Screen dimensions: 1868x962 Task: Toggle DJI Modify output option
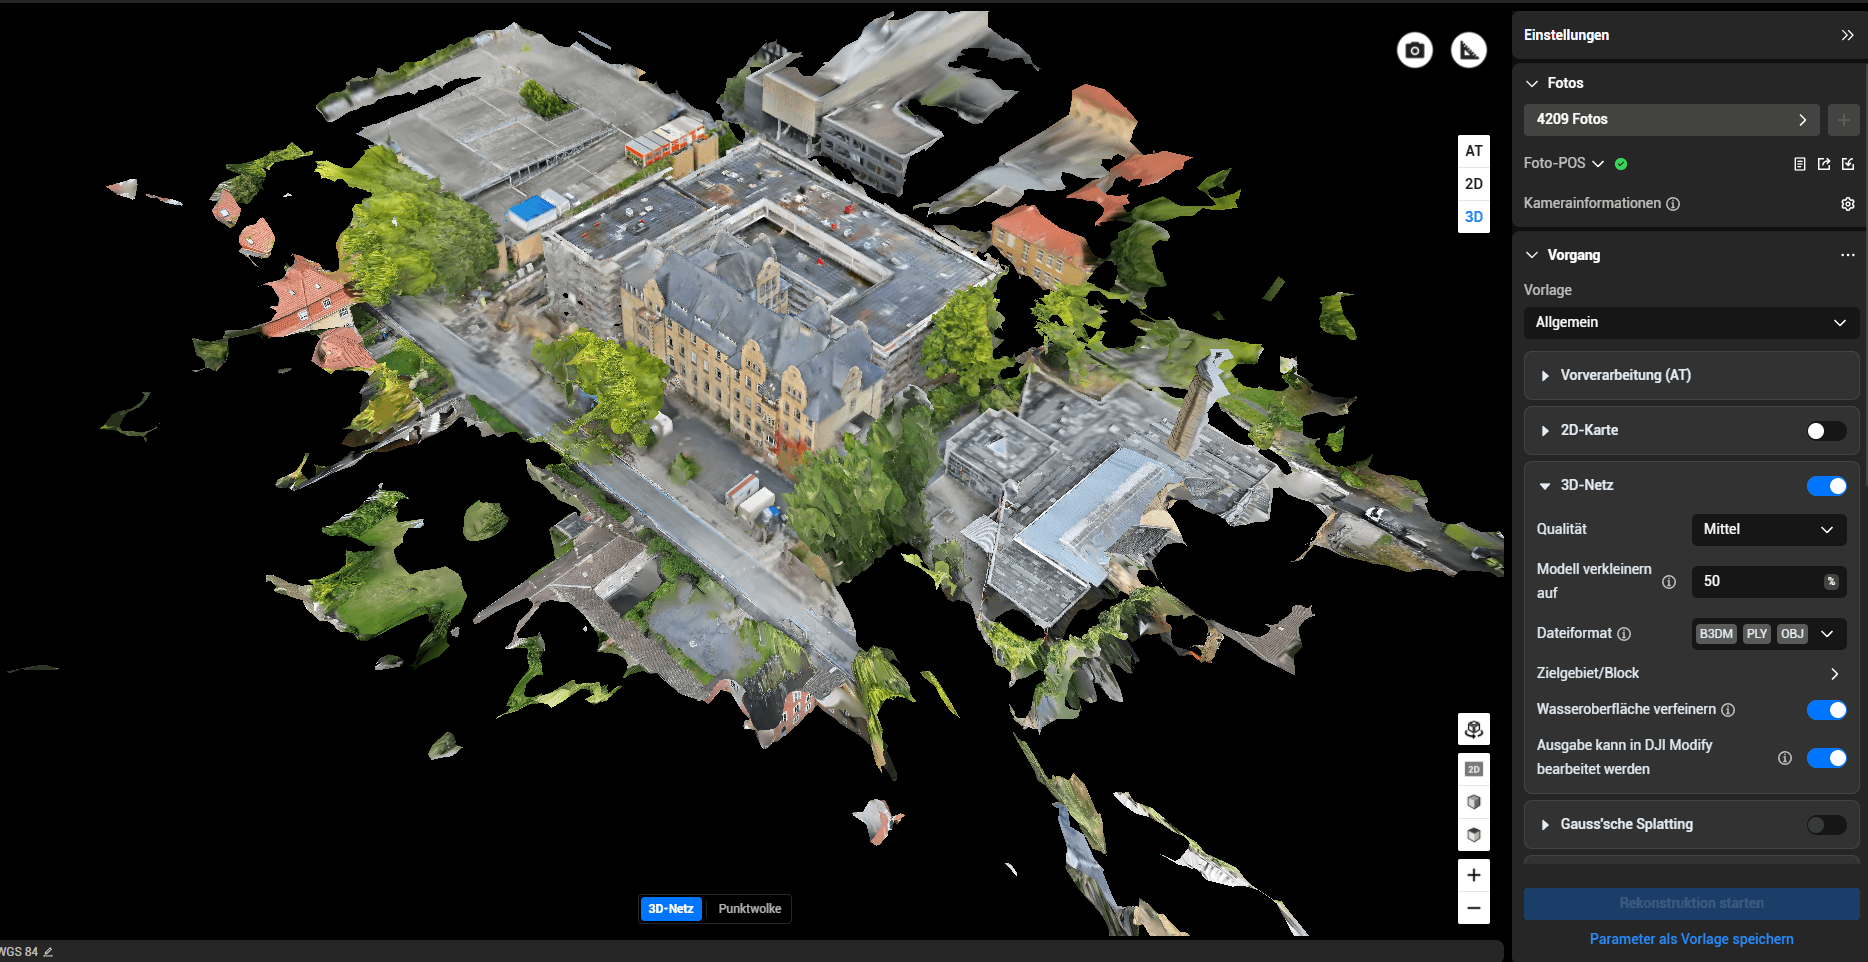coord(1826,758)
